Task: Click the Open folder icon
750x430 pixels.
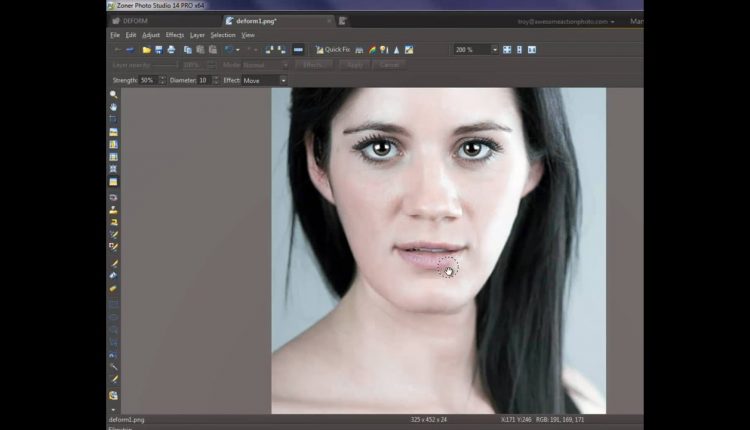Action: (146, 50)
